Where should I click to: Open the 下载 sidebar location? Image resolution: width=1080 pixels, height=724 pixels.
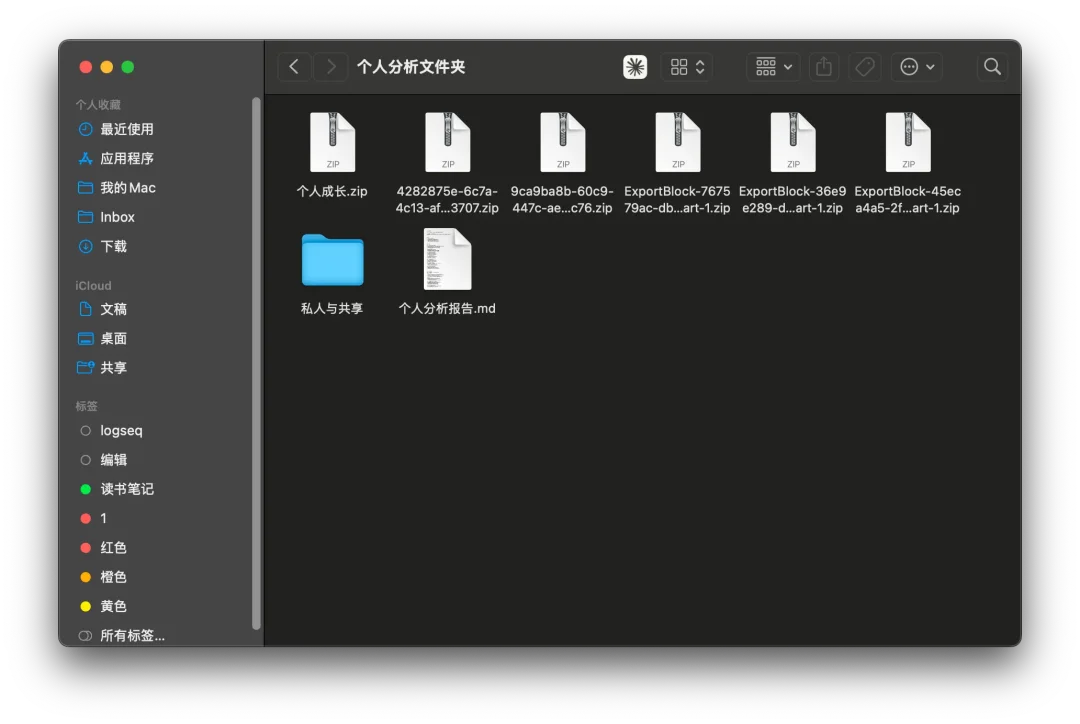point(113,246)
